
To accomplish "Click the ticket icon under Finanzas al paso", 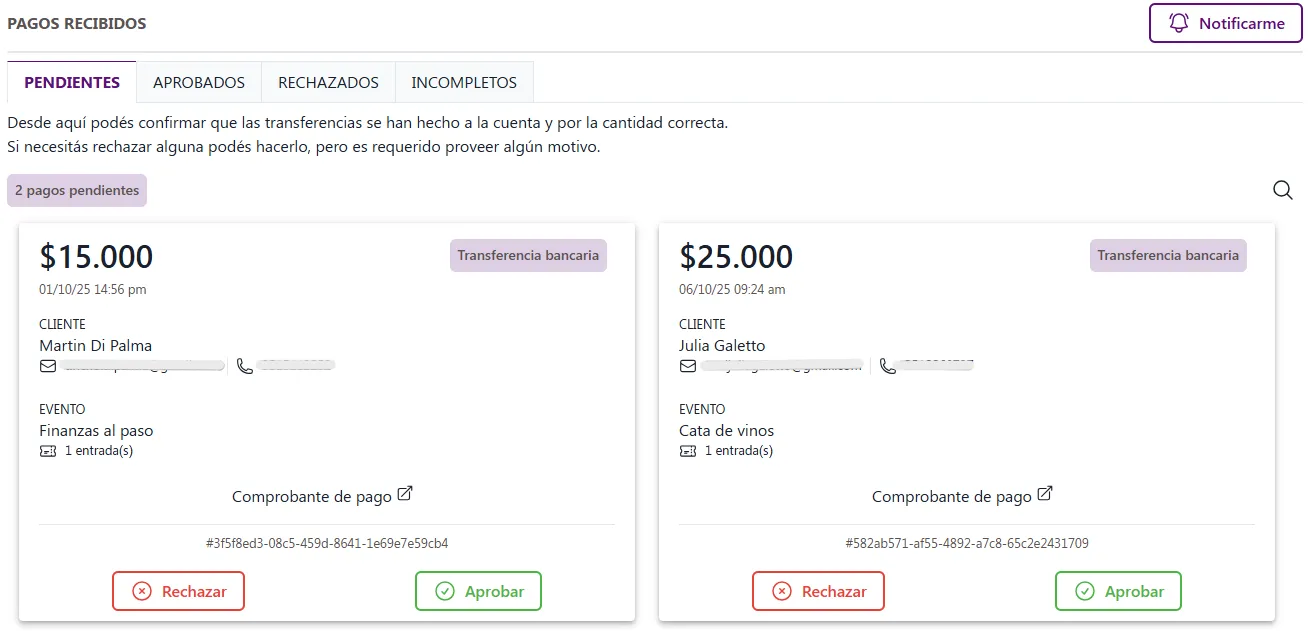I will point(48,451).
